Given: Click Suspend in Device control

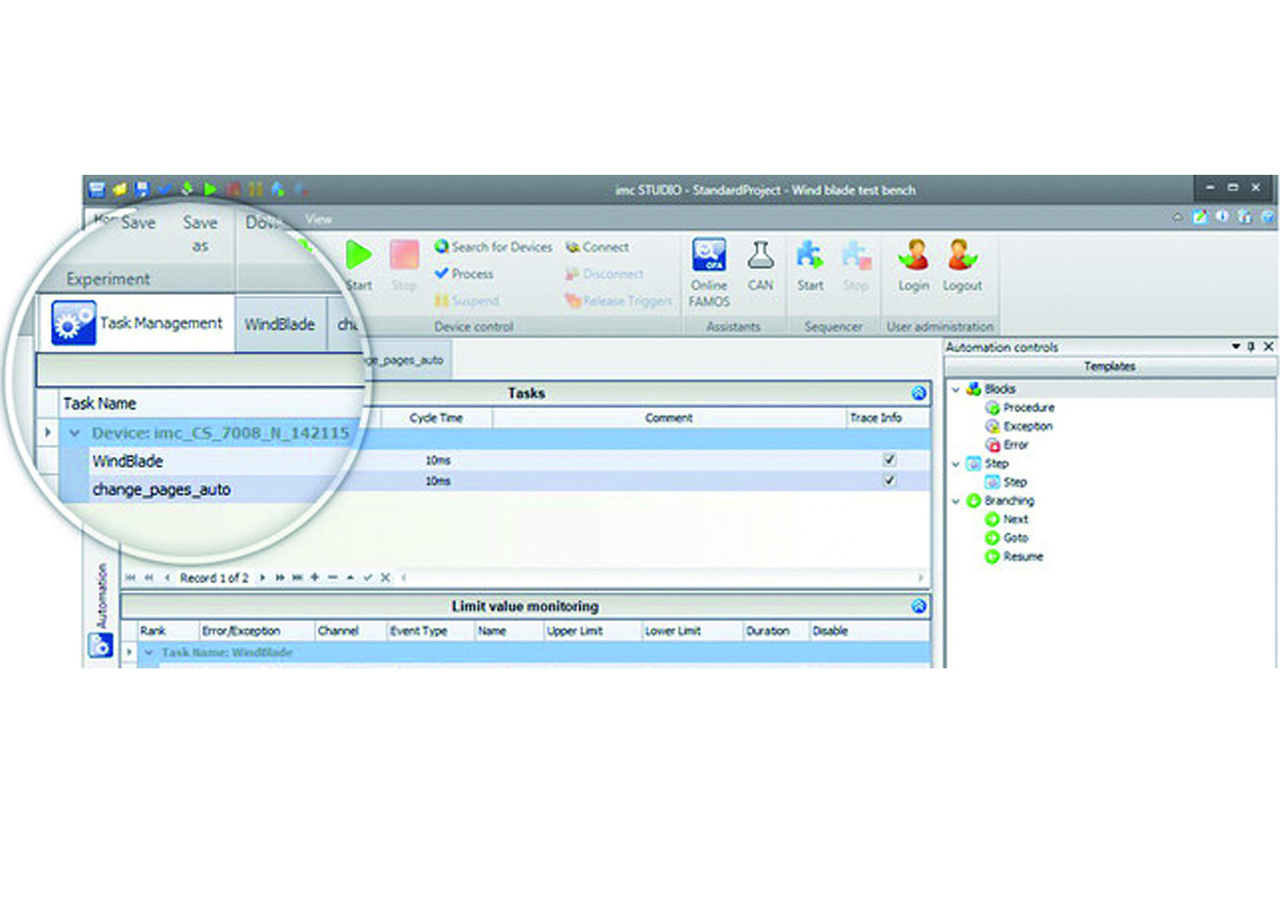Looking at the screenshot, I should 466,300.
